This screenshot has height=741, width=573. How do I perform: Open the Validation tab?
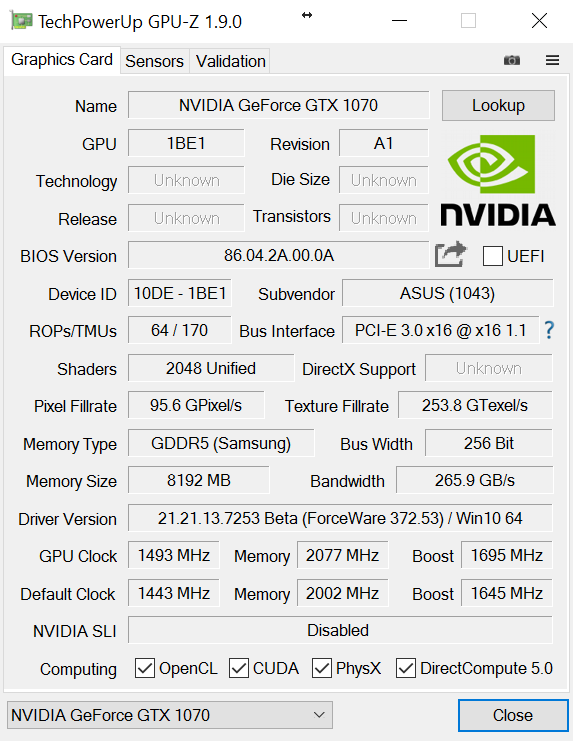[231, 61]
